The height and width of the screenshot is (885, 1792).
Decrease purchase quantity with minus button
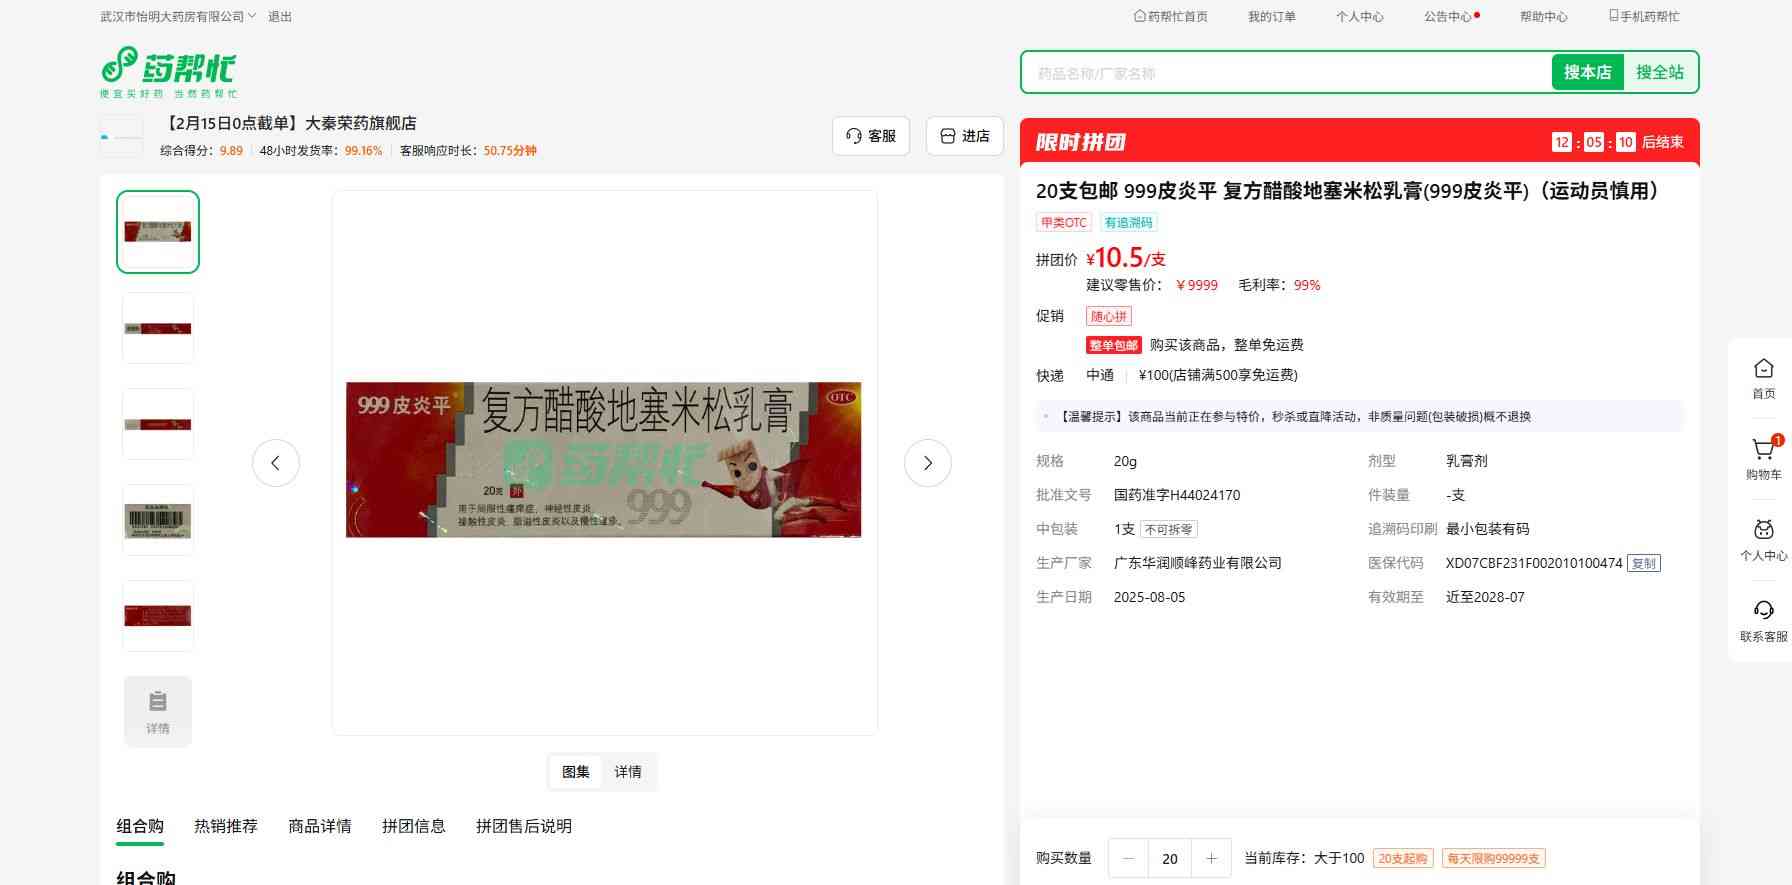(x=1129, y=858)
